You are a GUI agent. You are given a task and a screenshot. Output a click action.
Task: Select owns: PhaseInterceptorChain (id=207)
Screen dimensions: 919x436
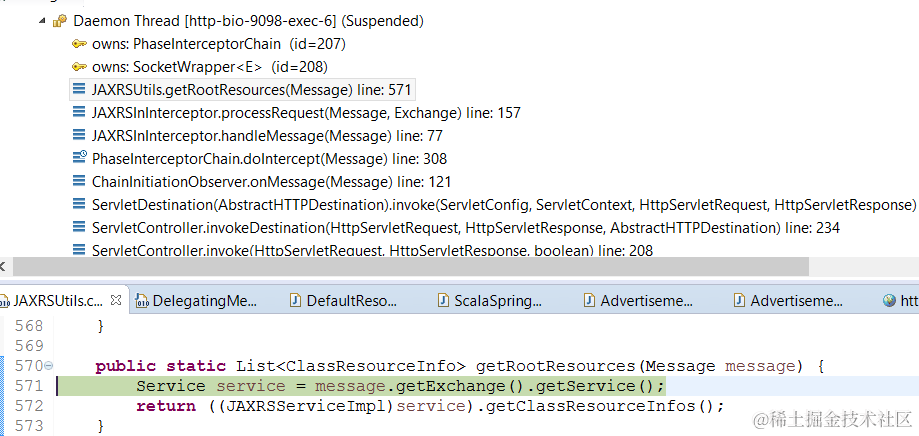[x=219, y=44]
